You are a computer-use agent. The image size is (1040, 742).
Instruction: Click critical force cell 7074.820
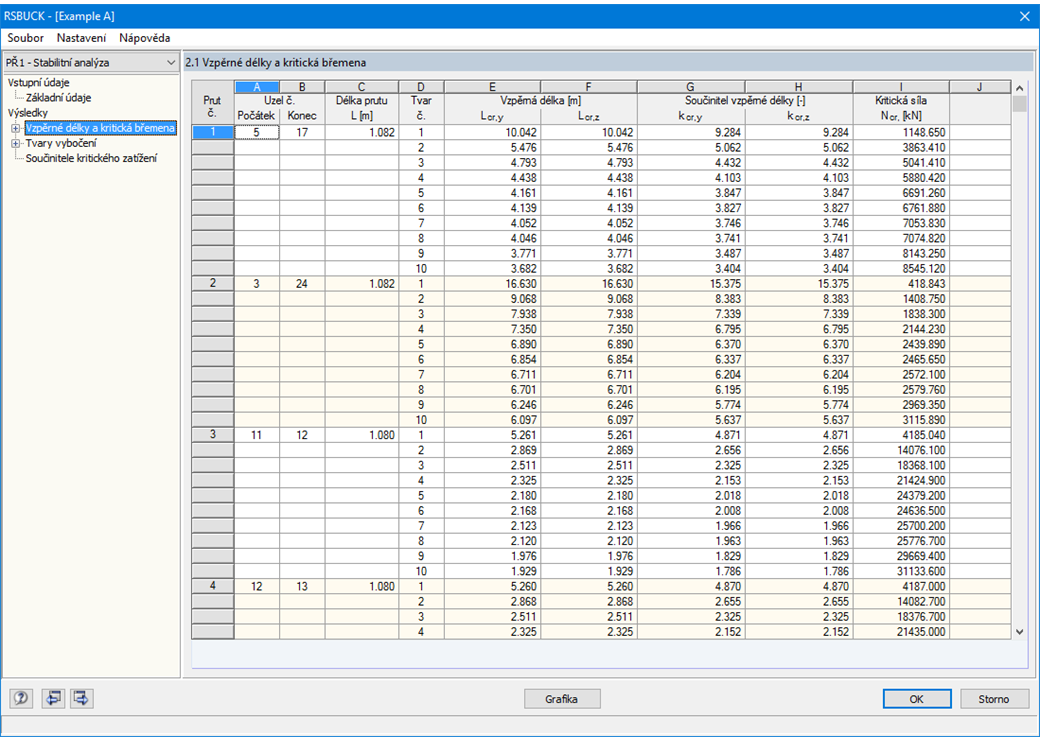click(x=901, y=238)
